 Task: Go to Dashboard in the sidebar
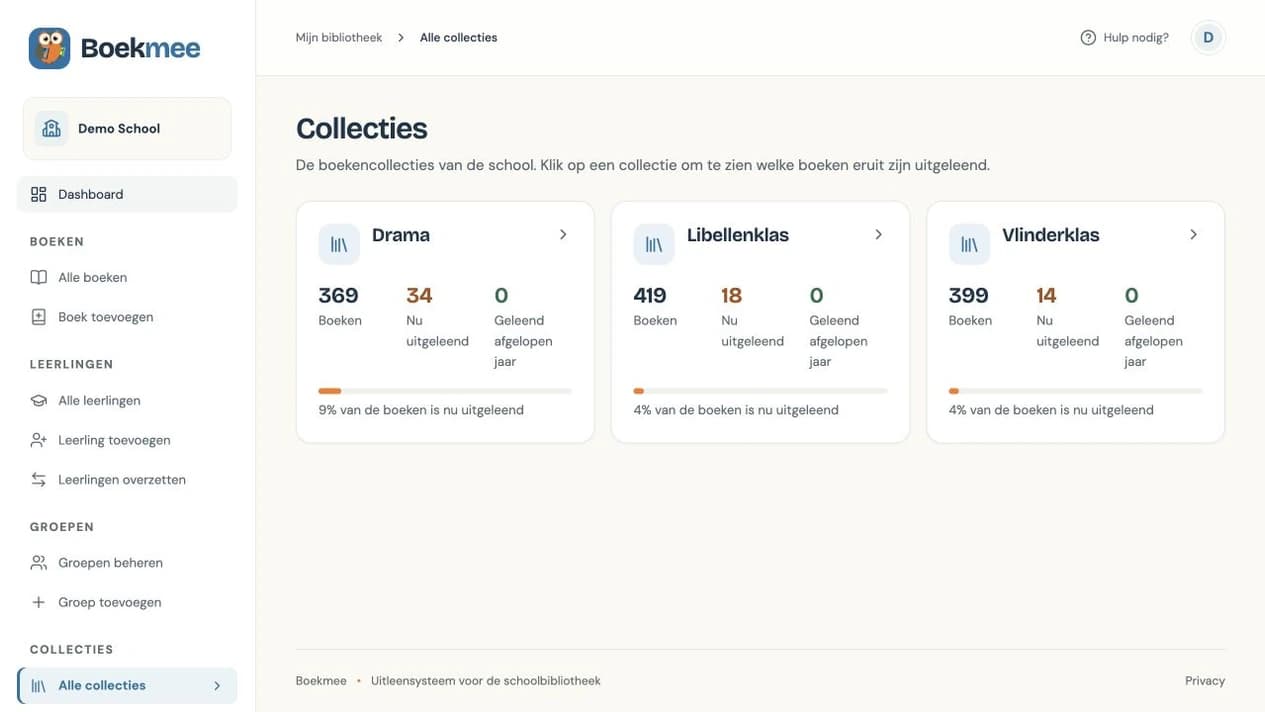click(127, 194)
